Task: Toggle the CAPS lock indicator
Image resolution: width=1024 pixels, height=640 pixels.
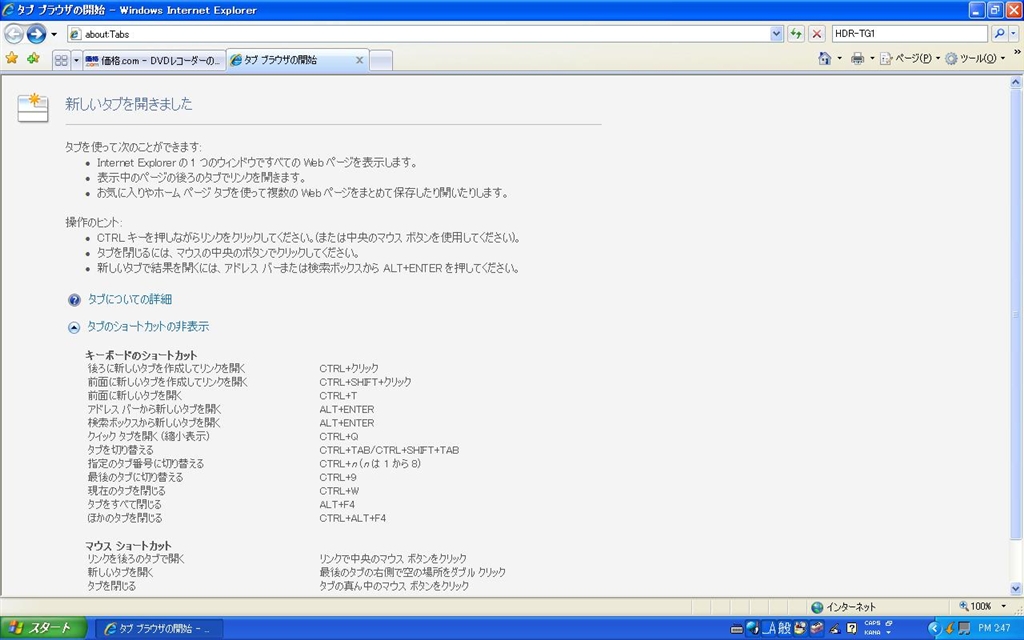Action: click(872, 623)
